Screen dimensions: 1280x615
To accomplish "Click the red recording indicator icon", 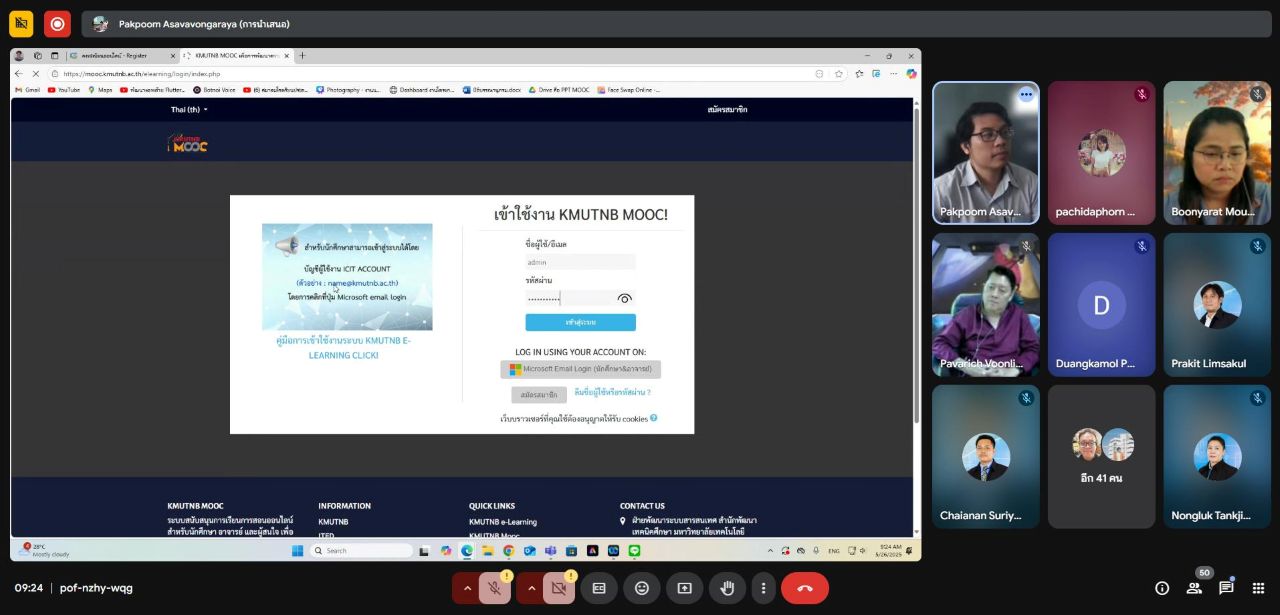I will click(x=57, y=24).
